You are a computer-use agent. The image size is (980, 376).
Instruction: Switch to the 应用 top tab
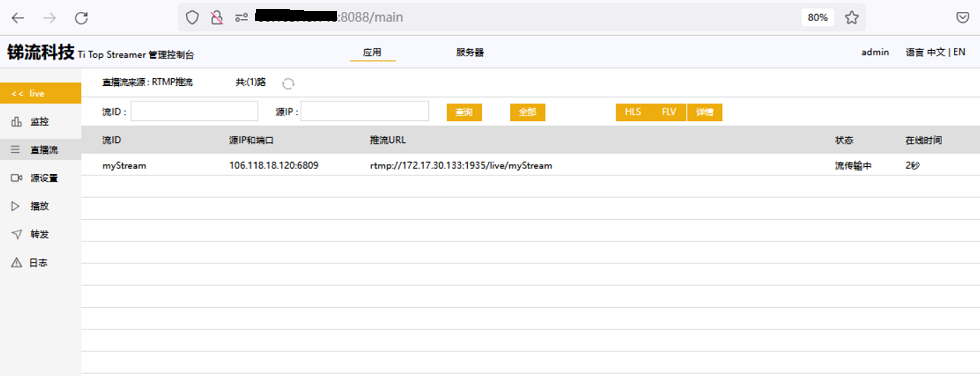pyautogui.click(x=372, y=53)
